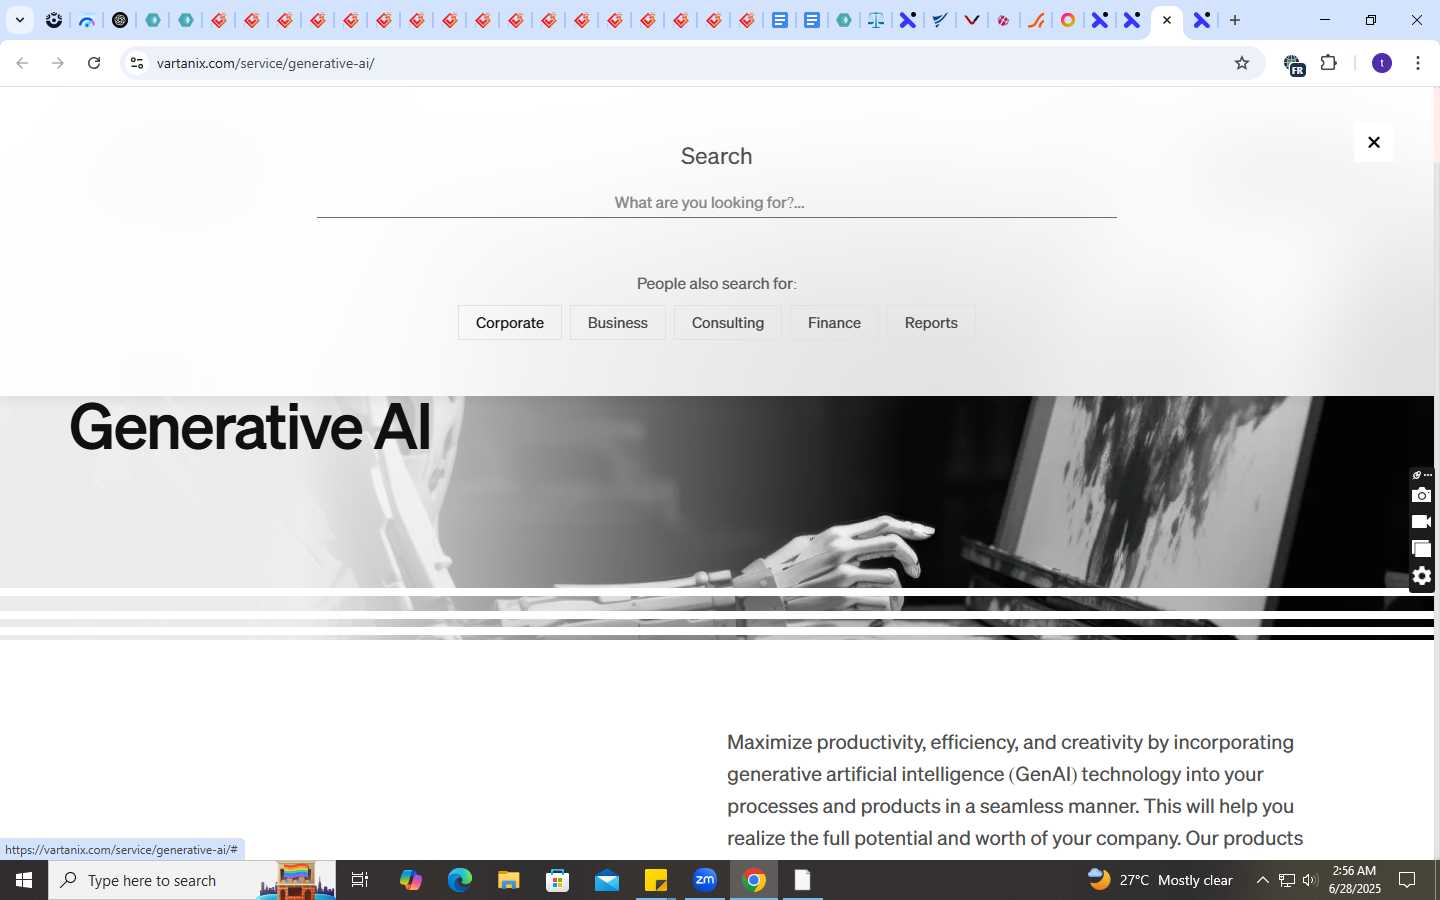
Task: Go back to the previous page
Action: click(22, 63)
